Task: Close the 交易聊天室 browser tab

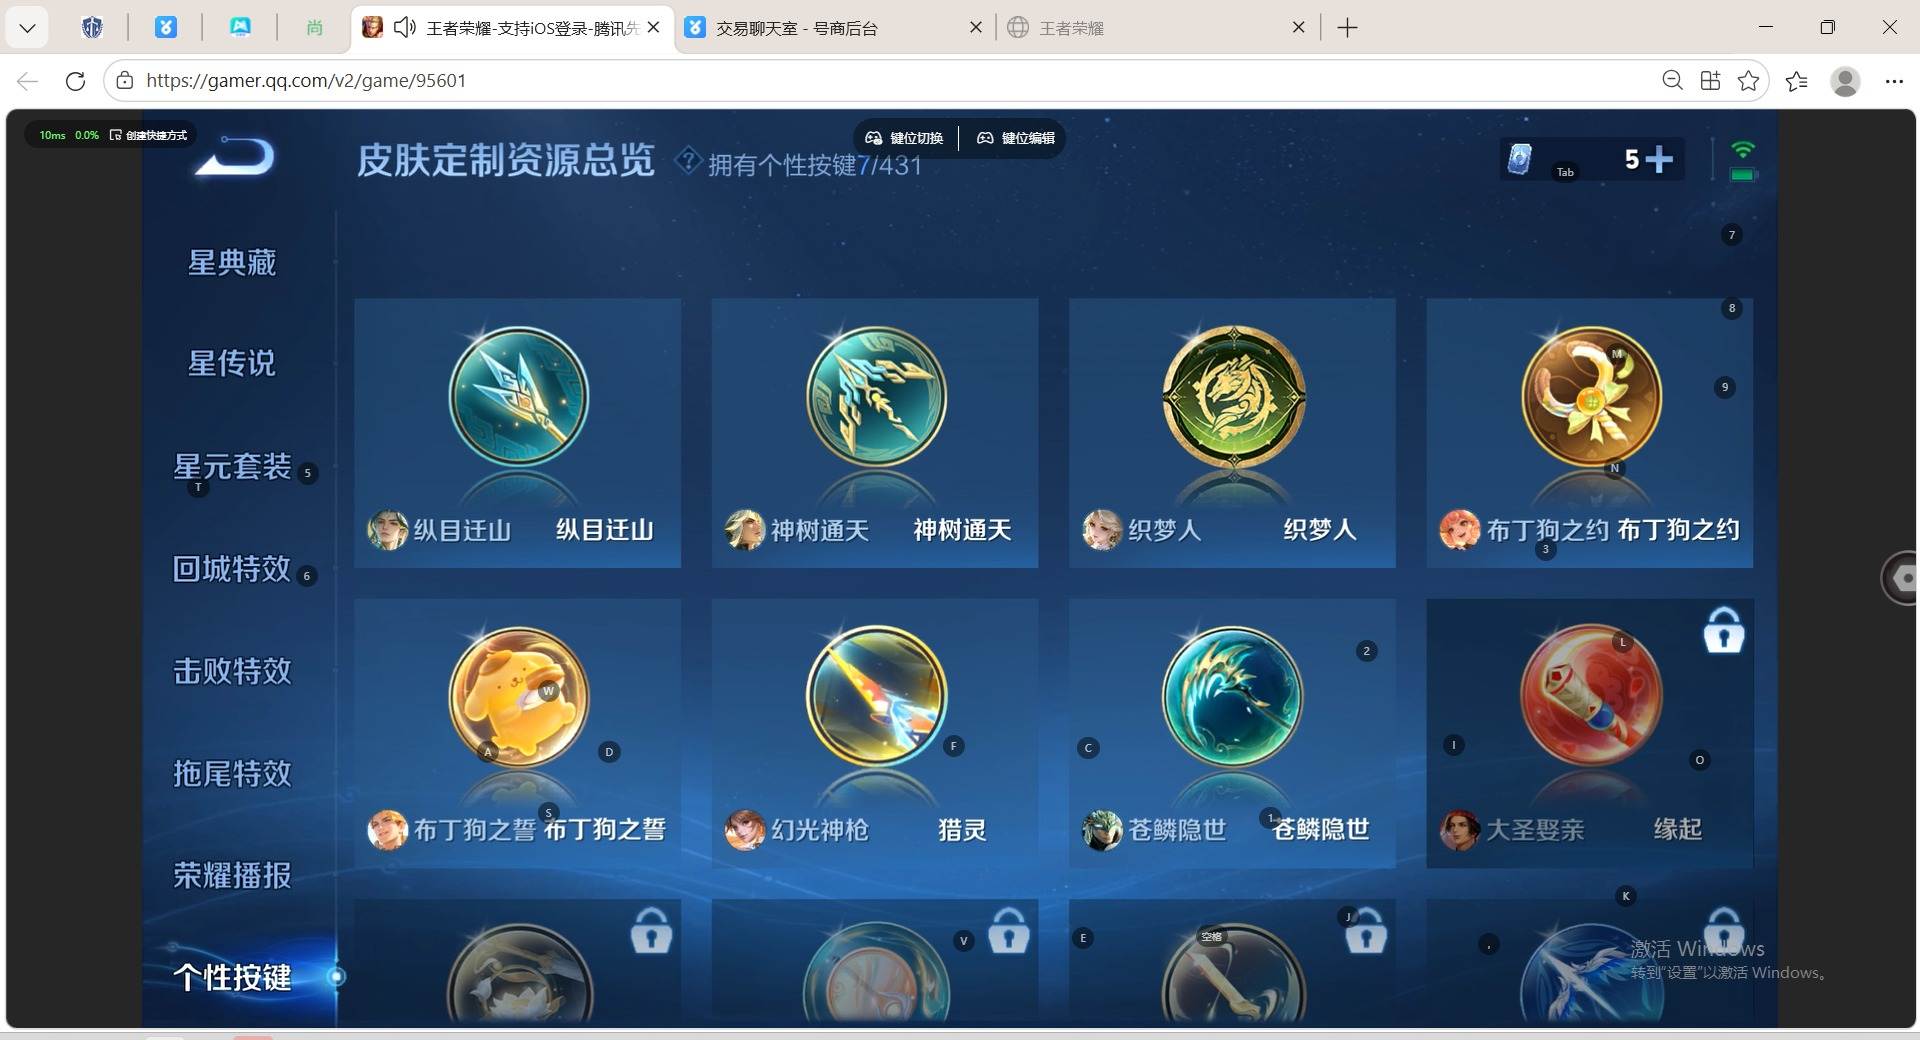Action: click(976, 28)
